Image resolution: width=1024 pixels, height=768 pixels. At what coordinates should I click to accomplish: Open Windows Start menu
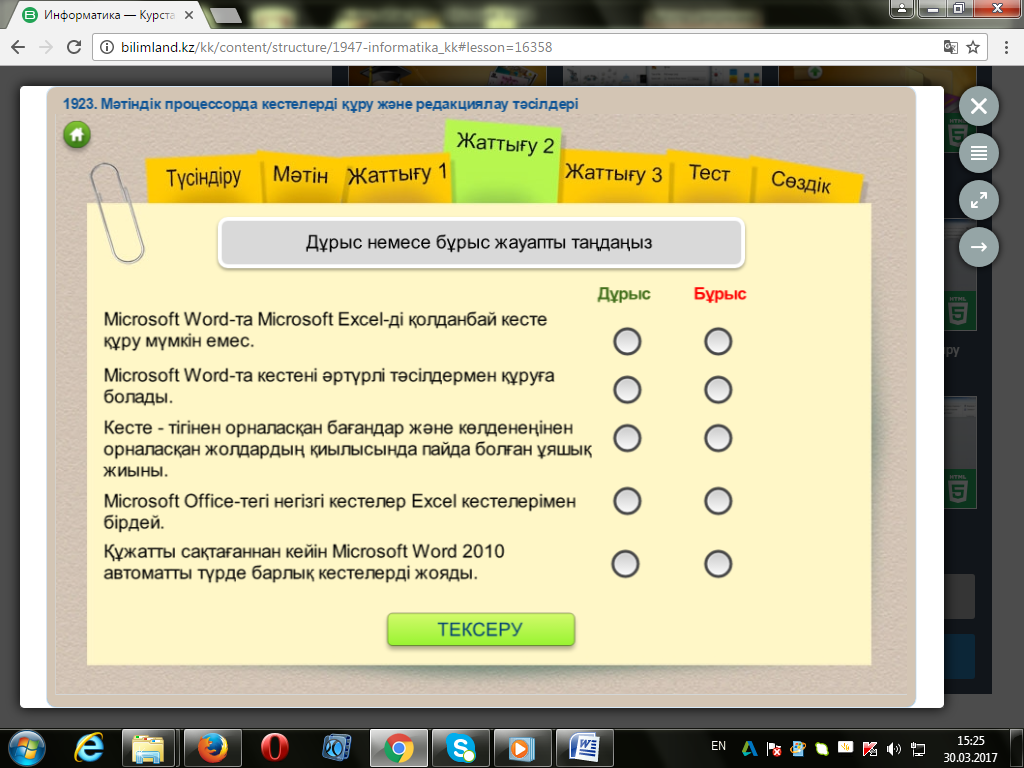coord(27,748)
